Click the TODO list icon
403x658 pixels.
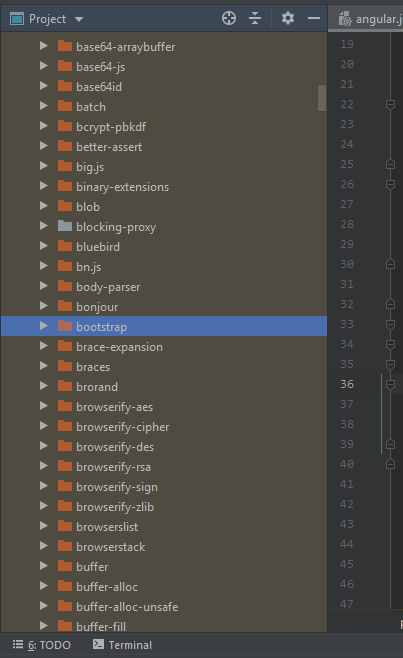click(18, 644)
